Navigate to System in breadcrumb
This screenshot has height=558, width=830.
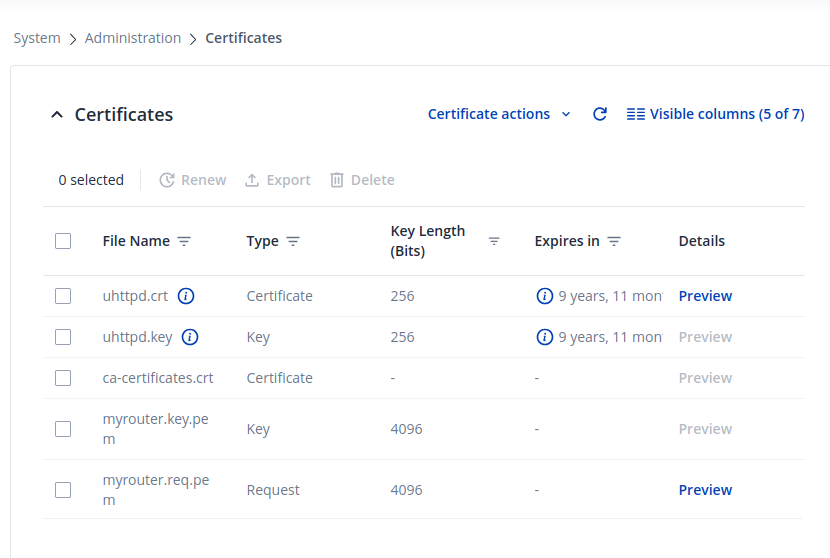point(37,38)
